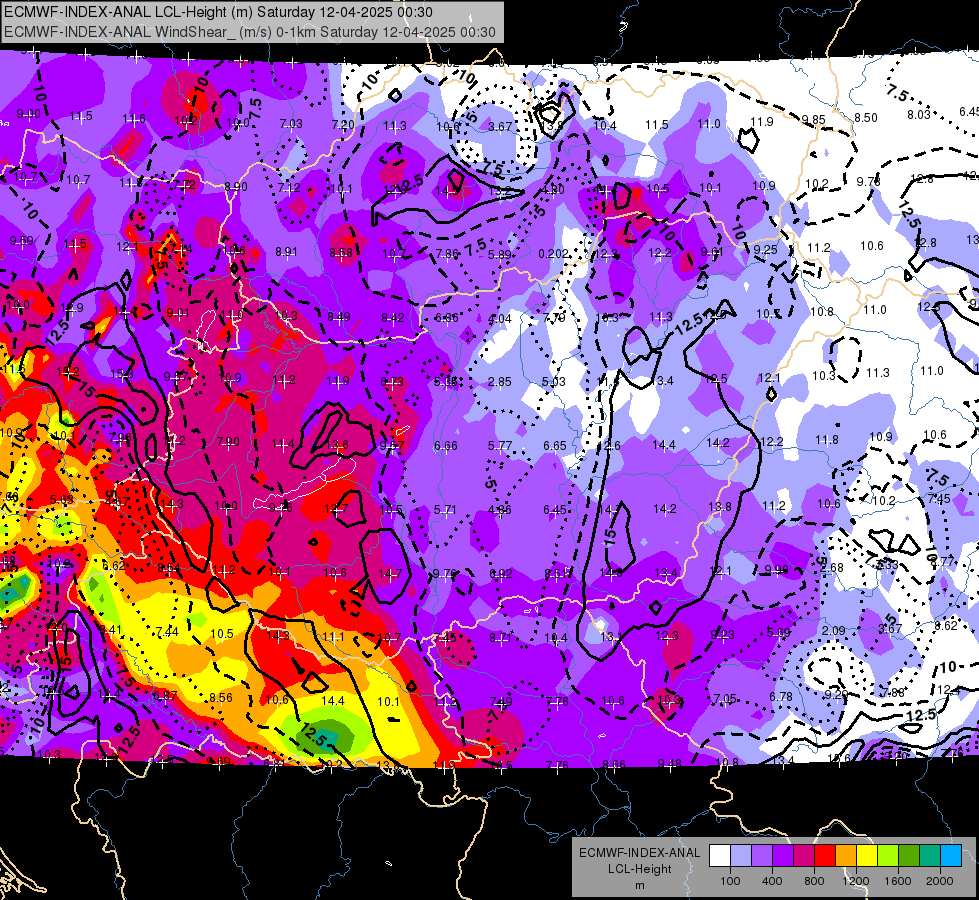The image size is (979, 900).
Task: Select the wind shear value 4.04
Action: click(499, 319)
